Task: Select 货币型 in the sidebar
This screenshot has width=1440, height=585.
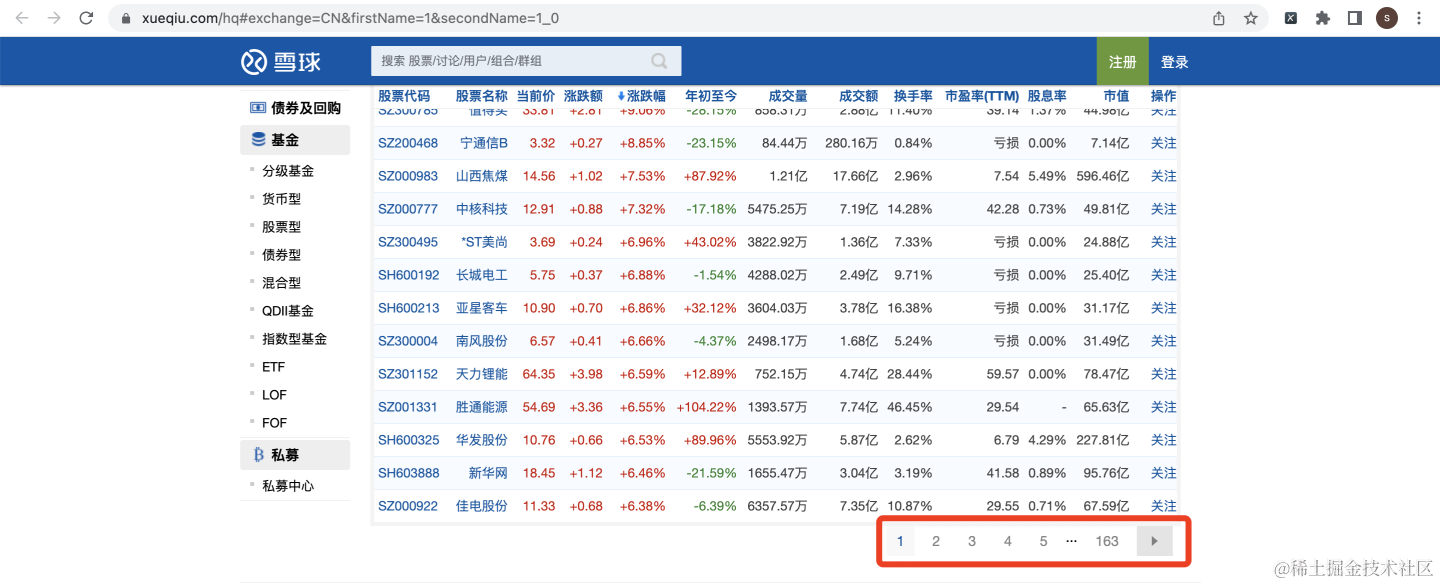Action: point(281,199)
